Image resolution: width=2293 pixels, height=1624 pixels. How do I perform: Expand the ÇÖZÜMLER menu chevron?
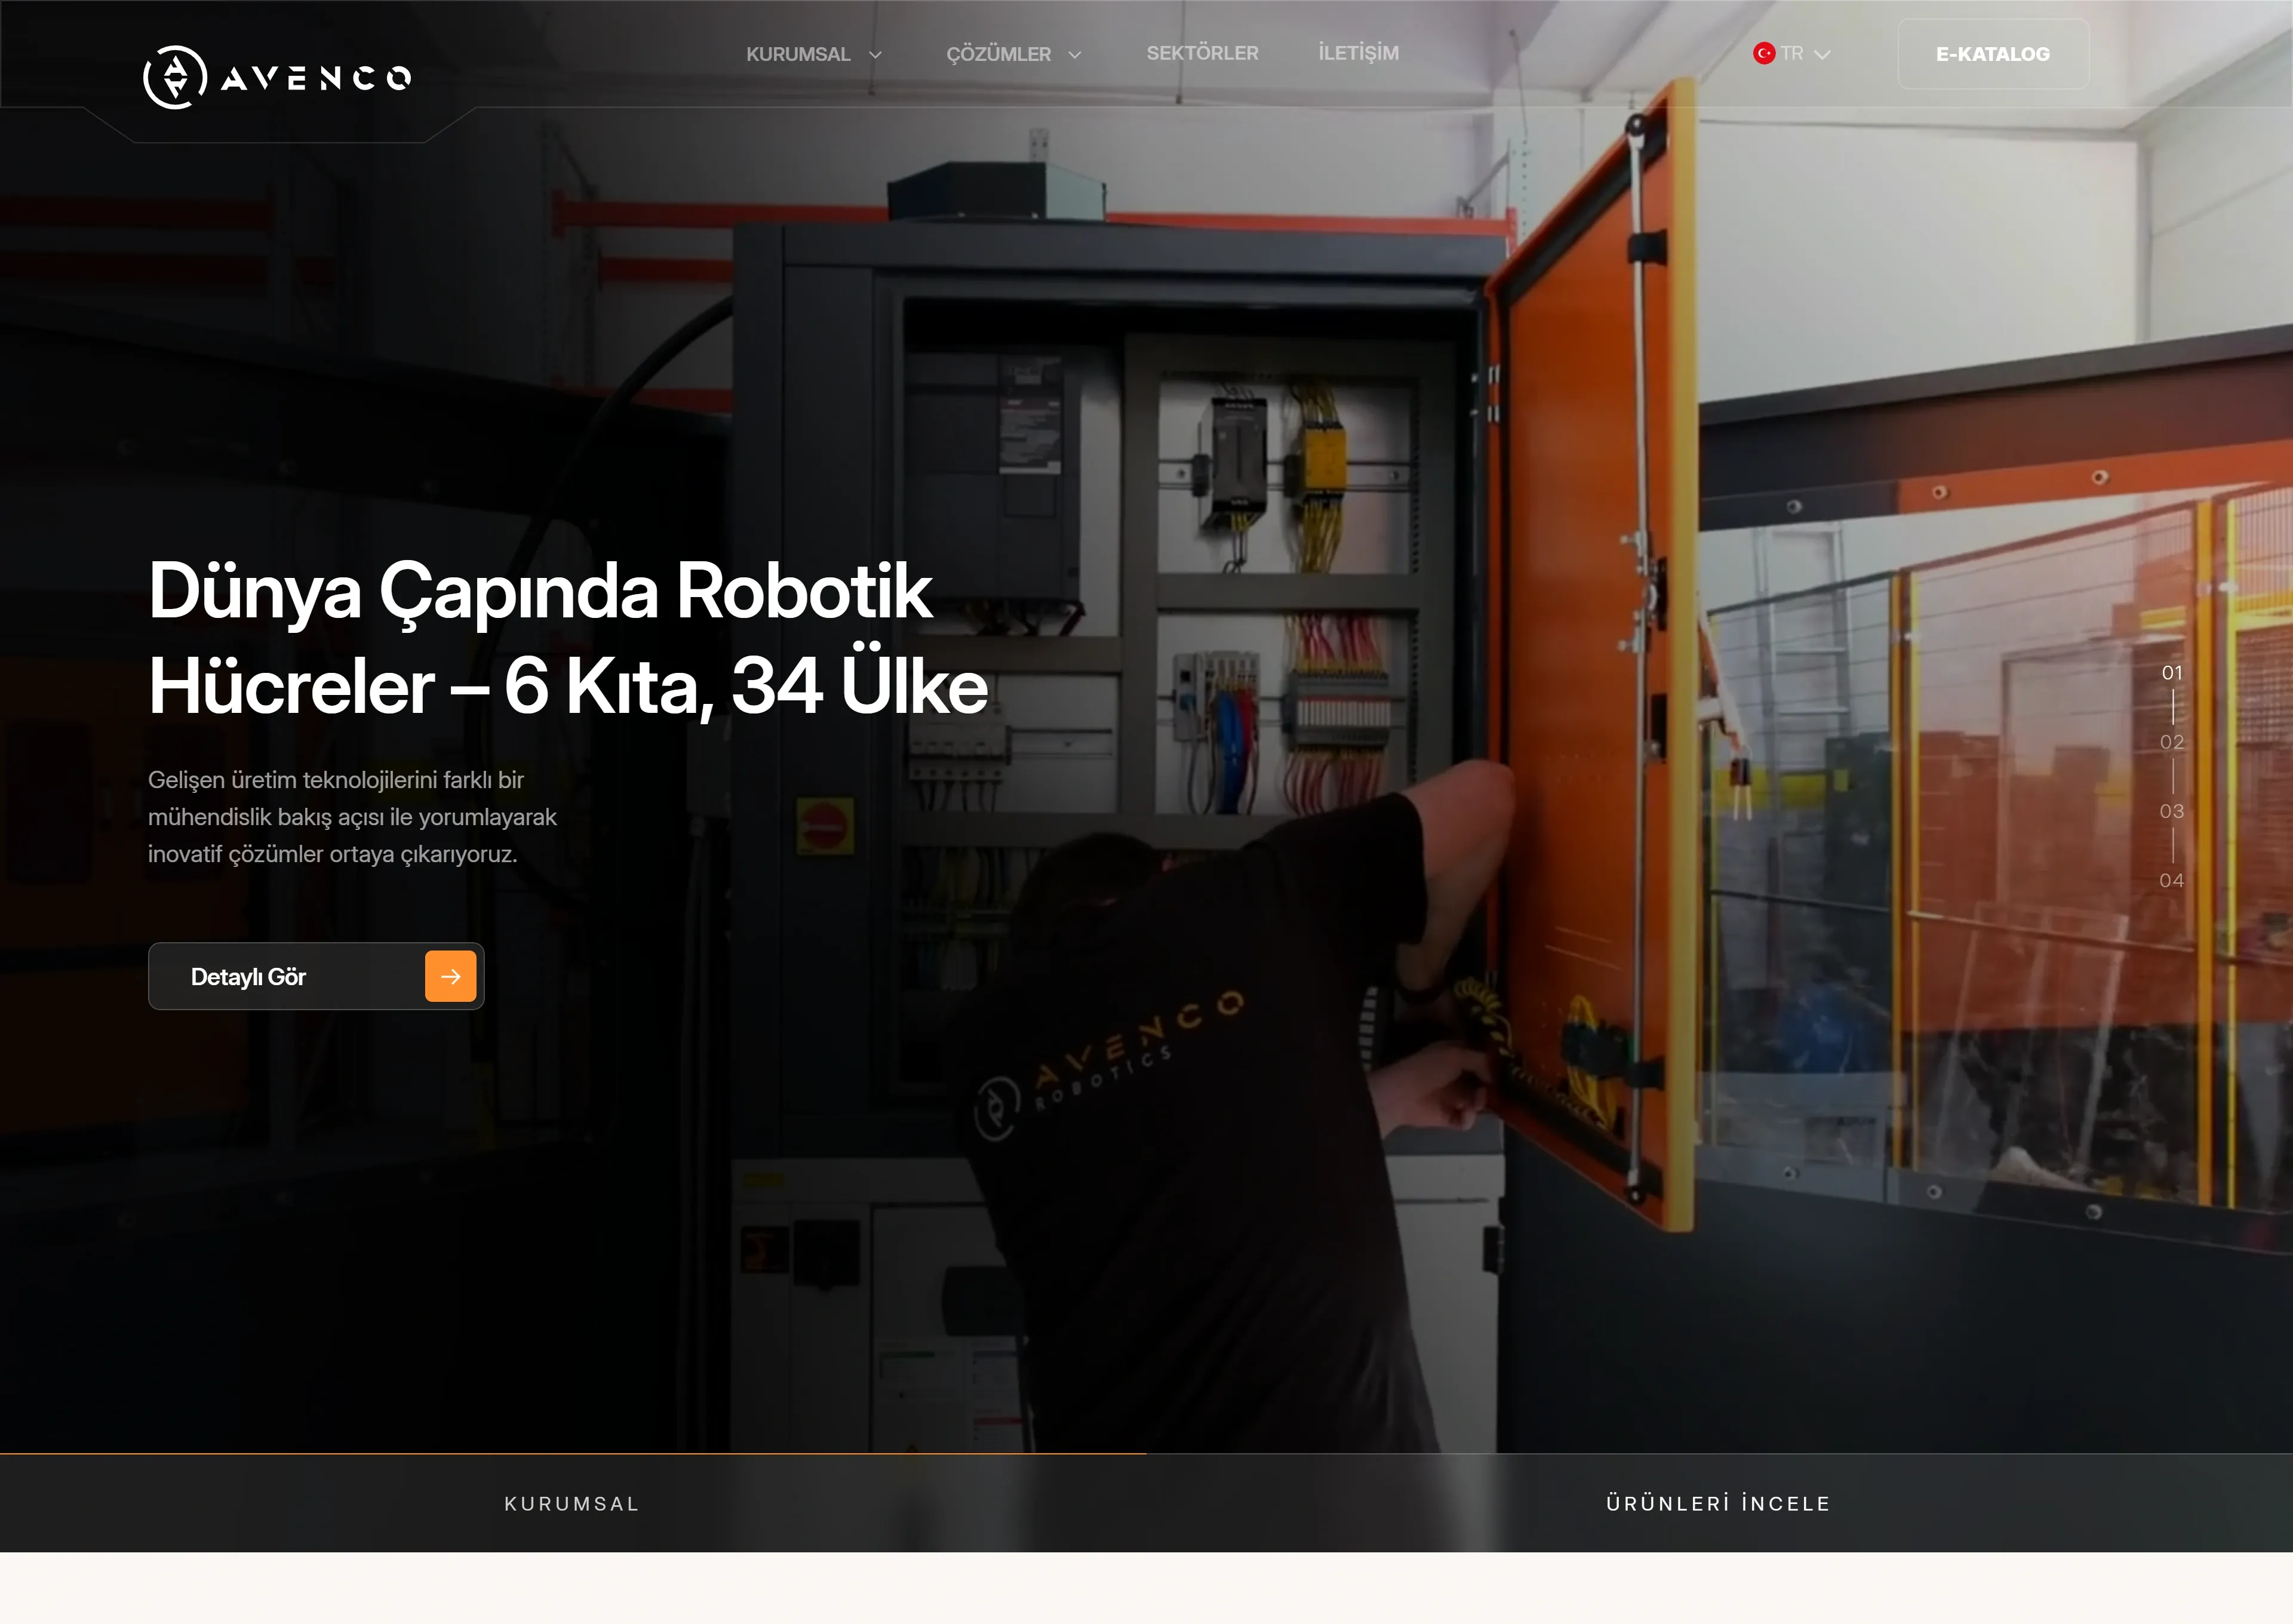1075,55
